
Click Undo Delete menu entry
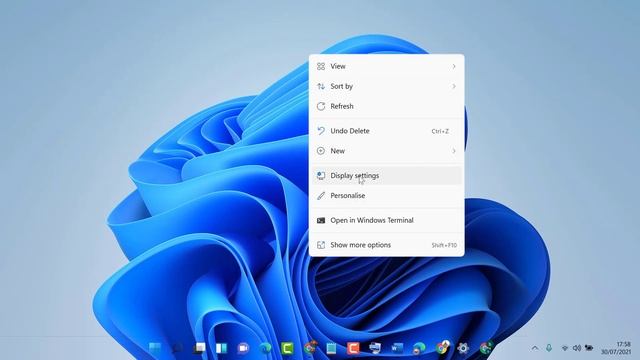pyautogui.click(x=387, y=131)
